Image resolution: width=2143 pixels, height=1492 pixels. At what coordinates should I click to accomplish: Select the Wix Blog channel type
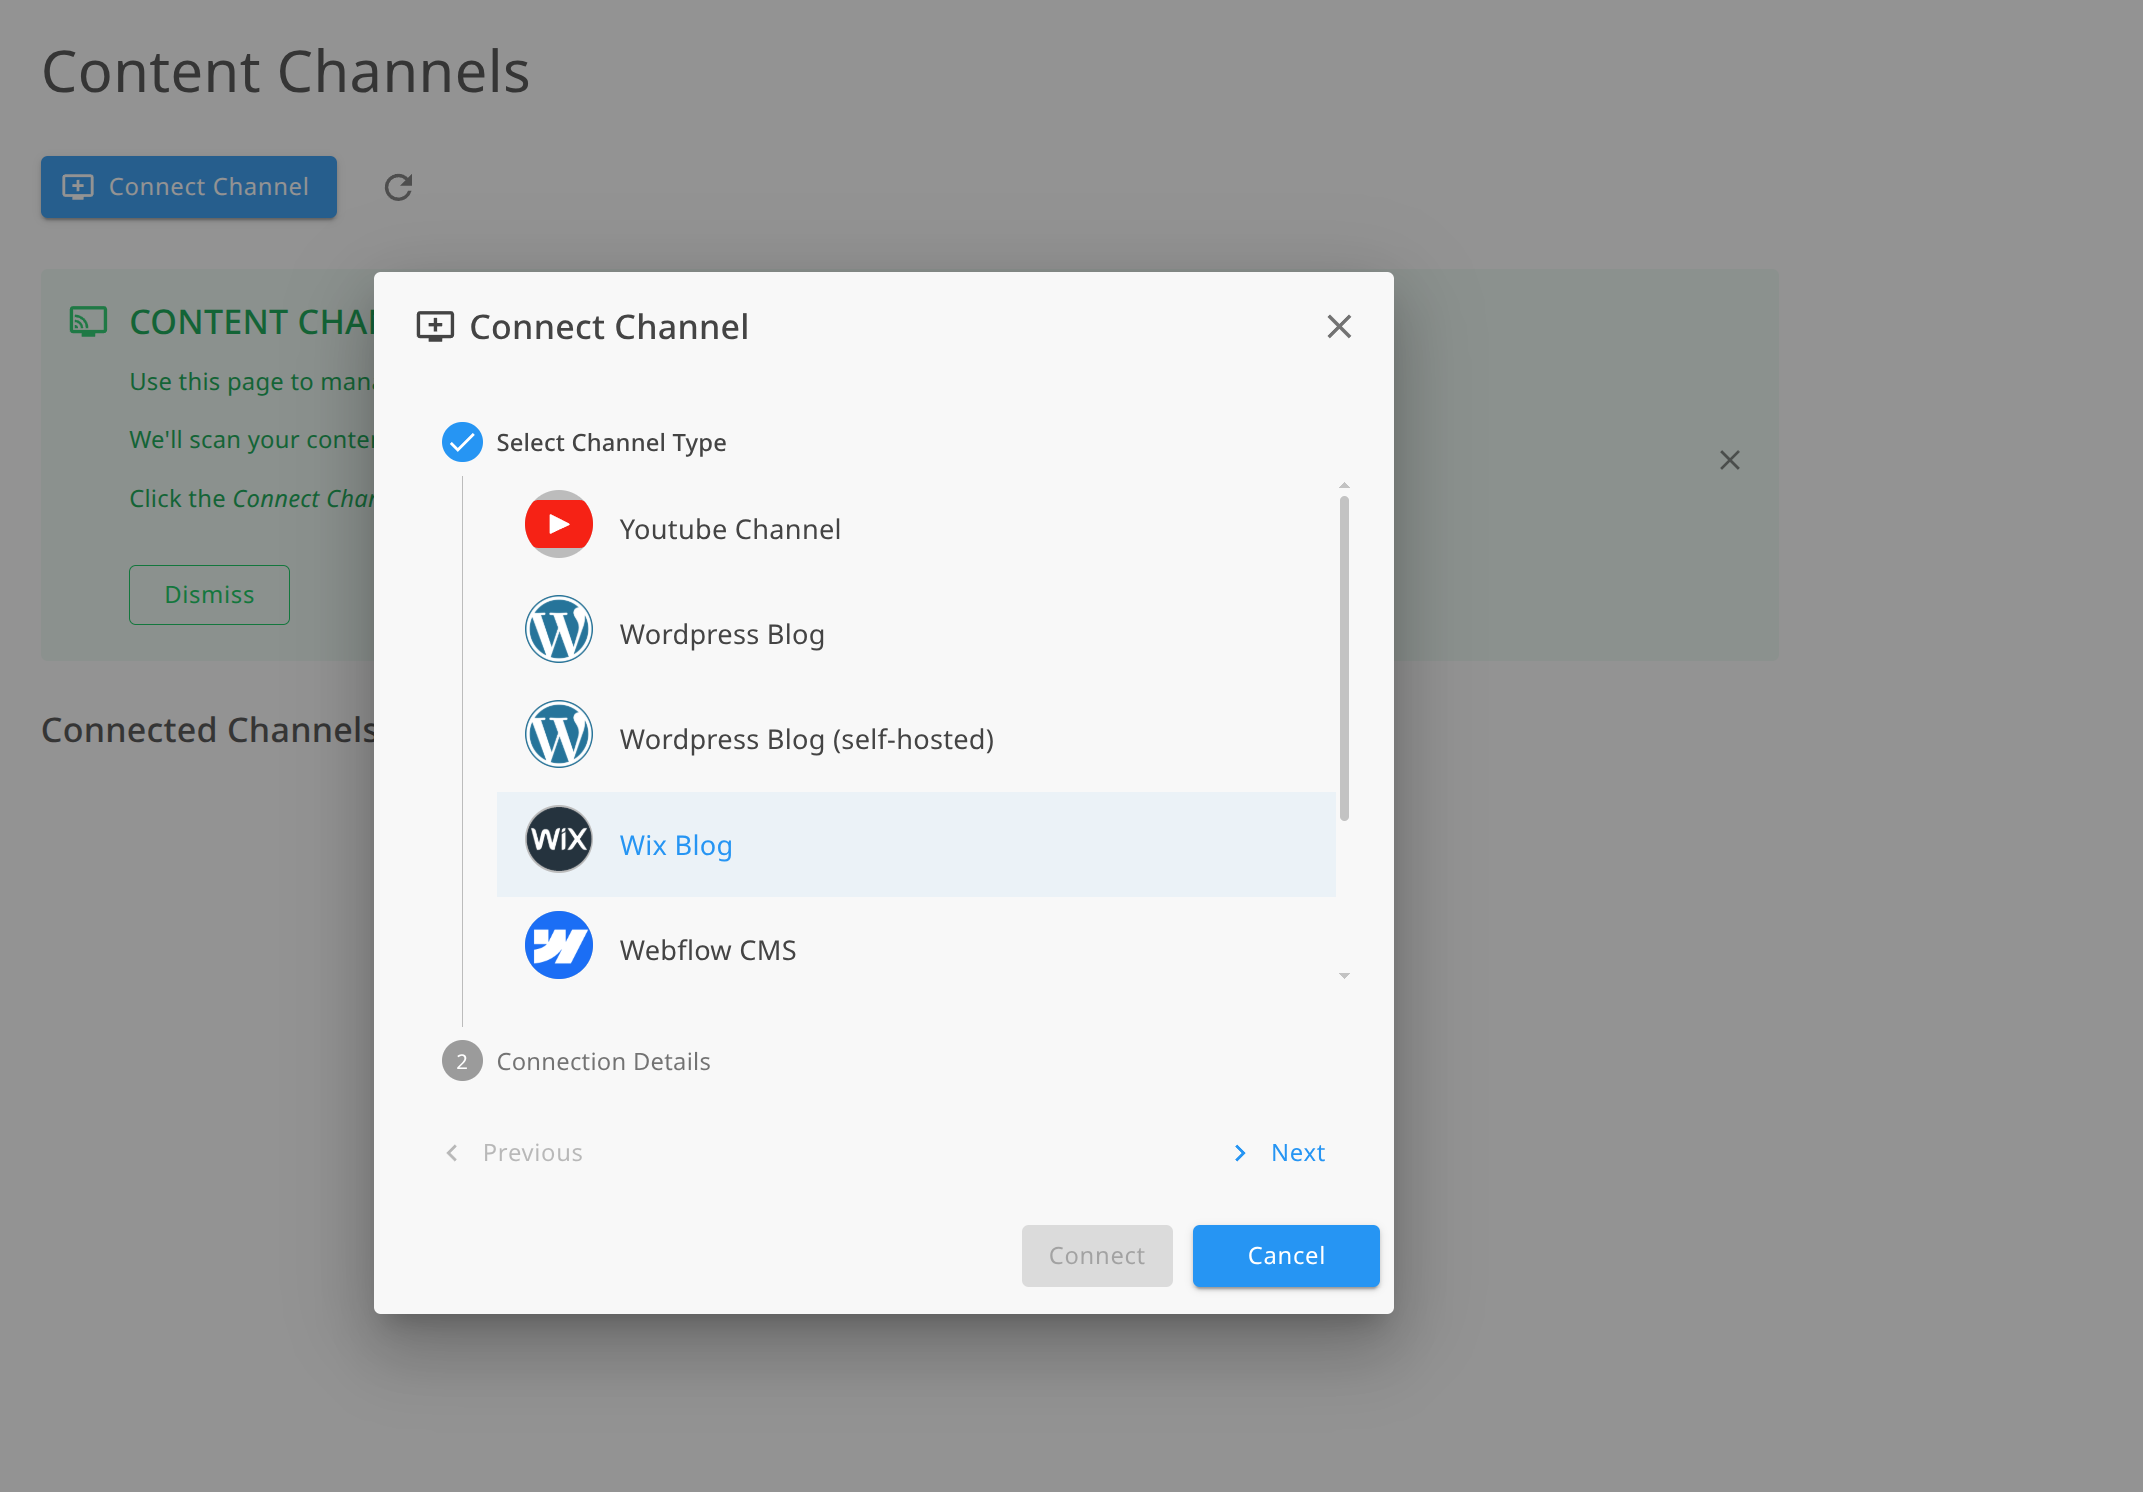tap(675, 845)
